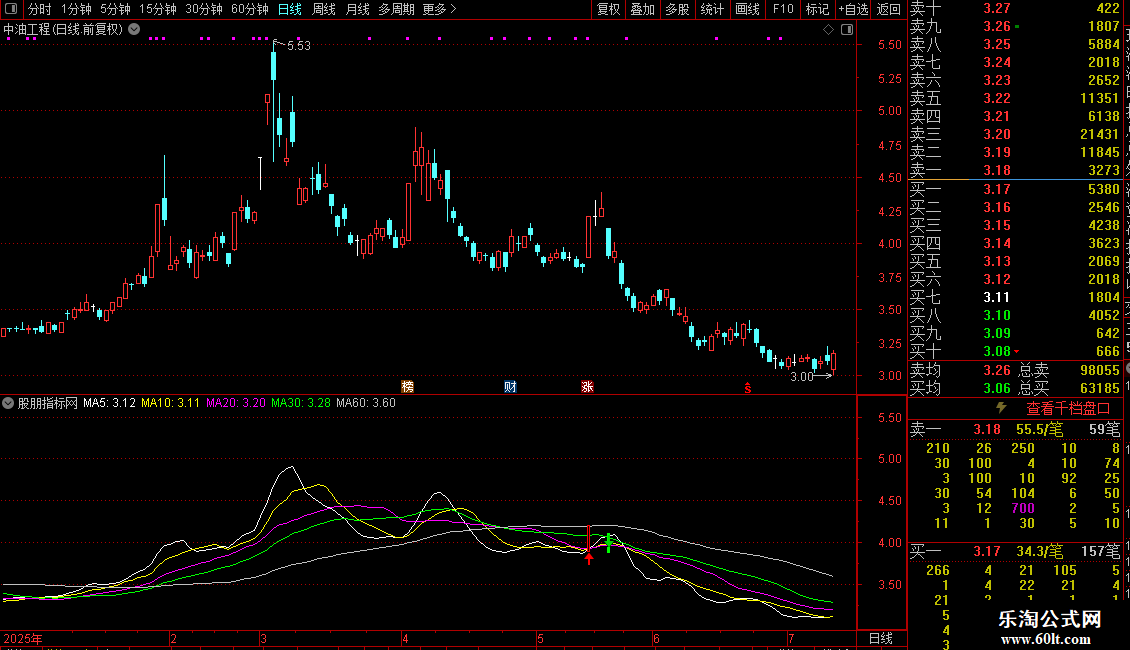The image size is (1130, 650).
Task: Click the 34.3/笔 average per trade value
Action: [x=1039, y=551]
